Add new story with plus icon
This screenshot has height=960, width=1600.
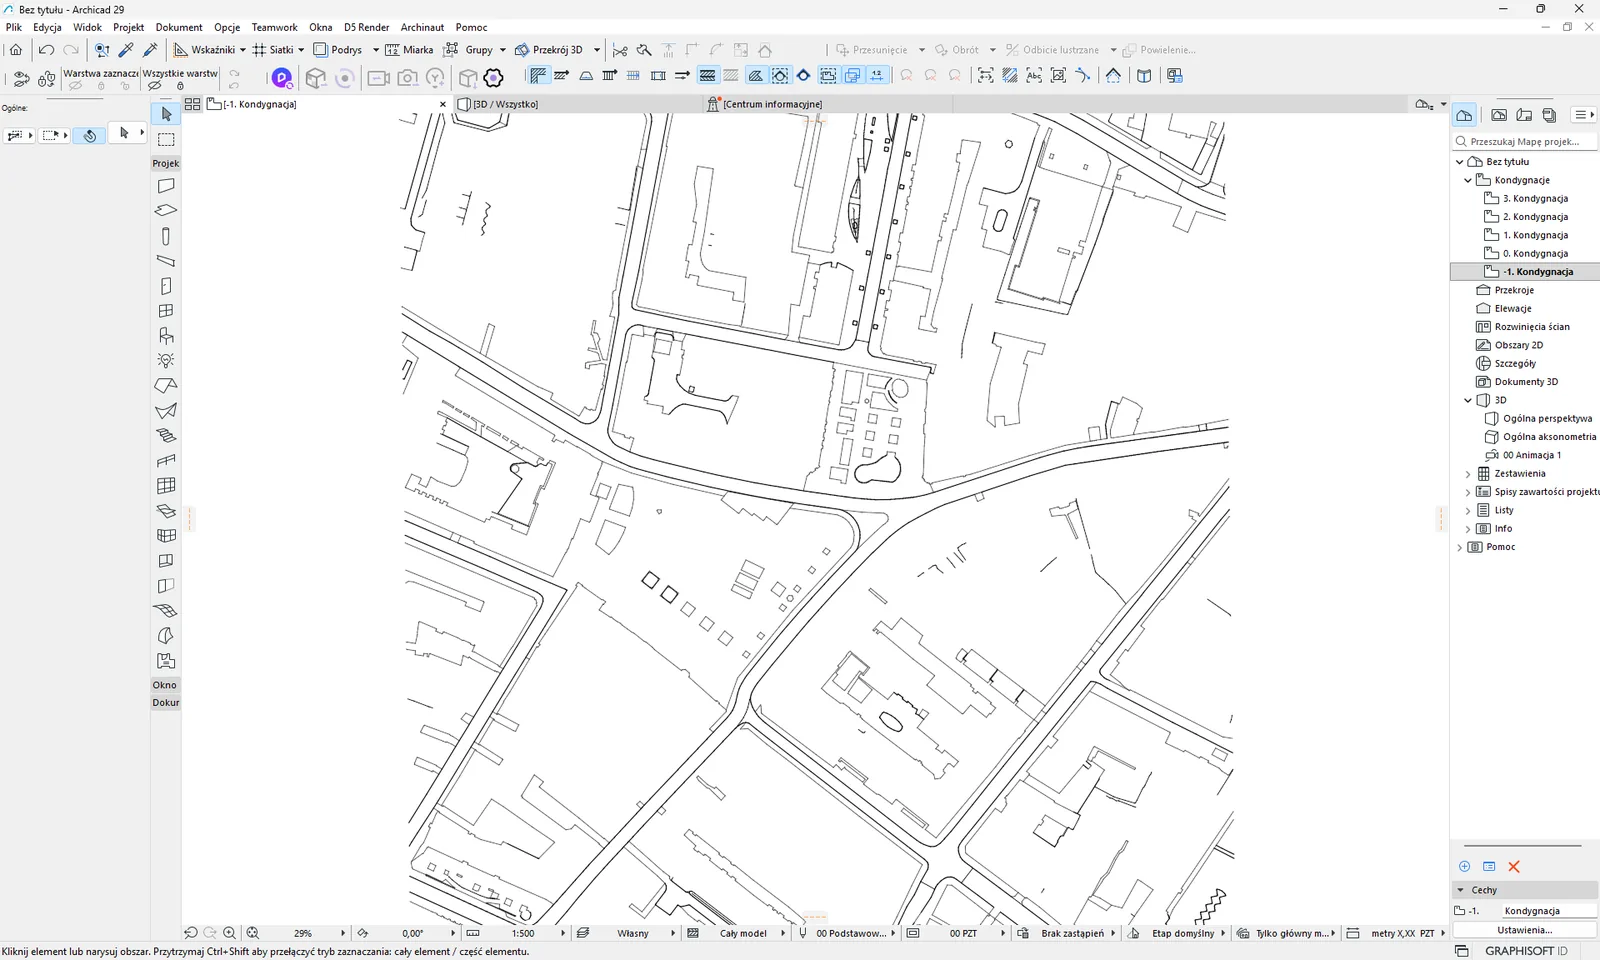(x=1465, y=866)
